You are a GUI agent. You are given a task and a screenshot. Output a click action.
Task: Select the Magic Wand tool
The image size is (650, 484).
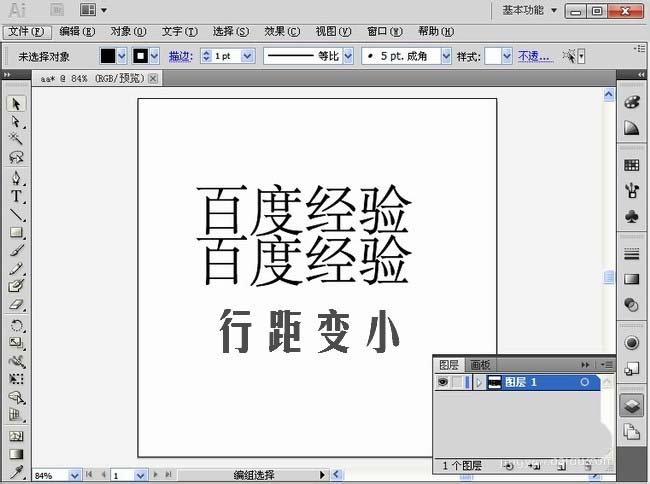point(16,138)
